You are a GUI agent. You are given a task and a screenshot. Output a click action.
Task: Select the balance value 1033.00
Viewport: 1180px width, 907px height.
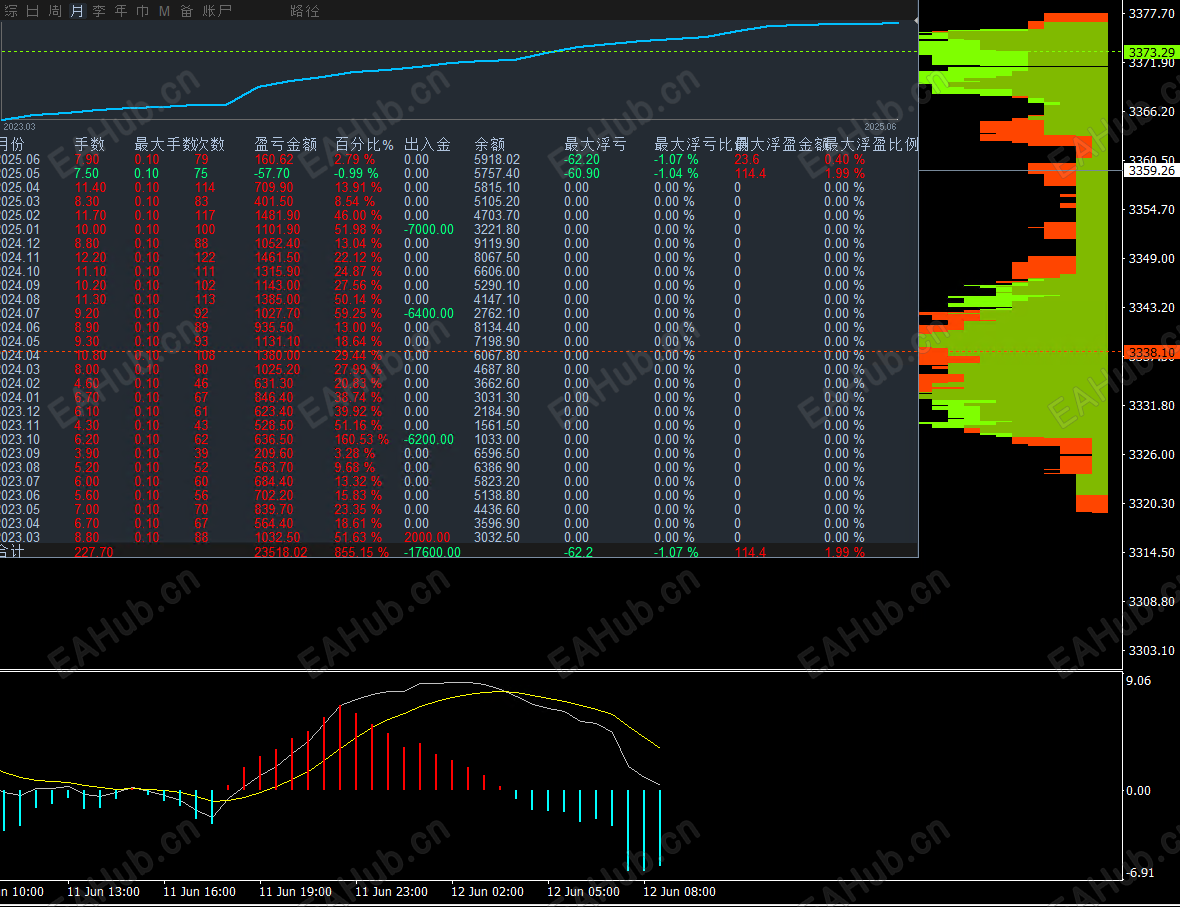pos(497,440)
